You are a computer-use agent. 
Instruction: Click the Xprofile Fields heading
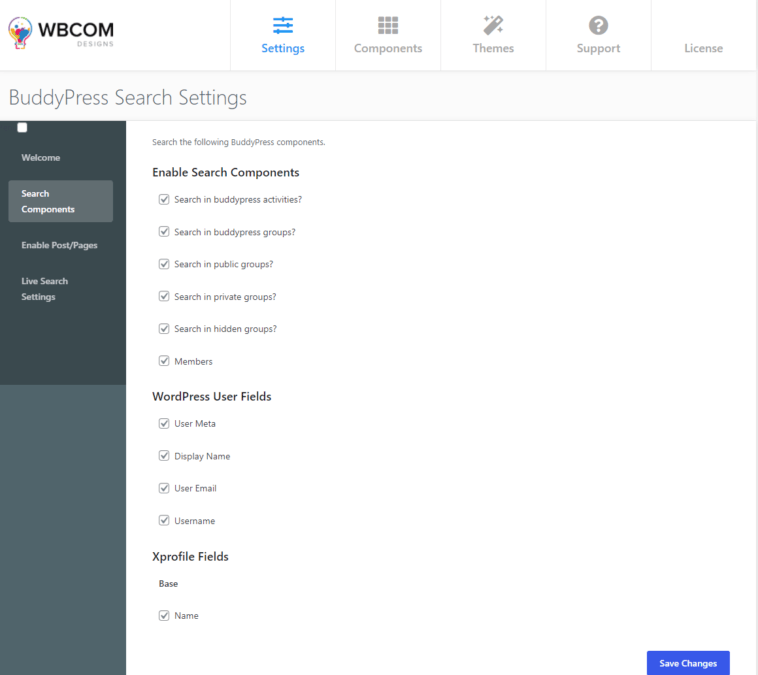coord(190,557)
